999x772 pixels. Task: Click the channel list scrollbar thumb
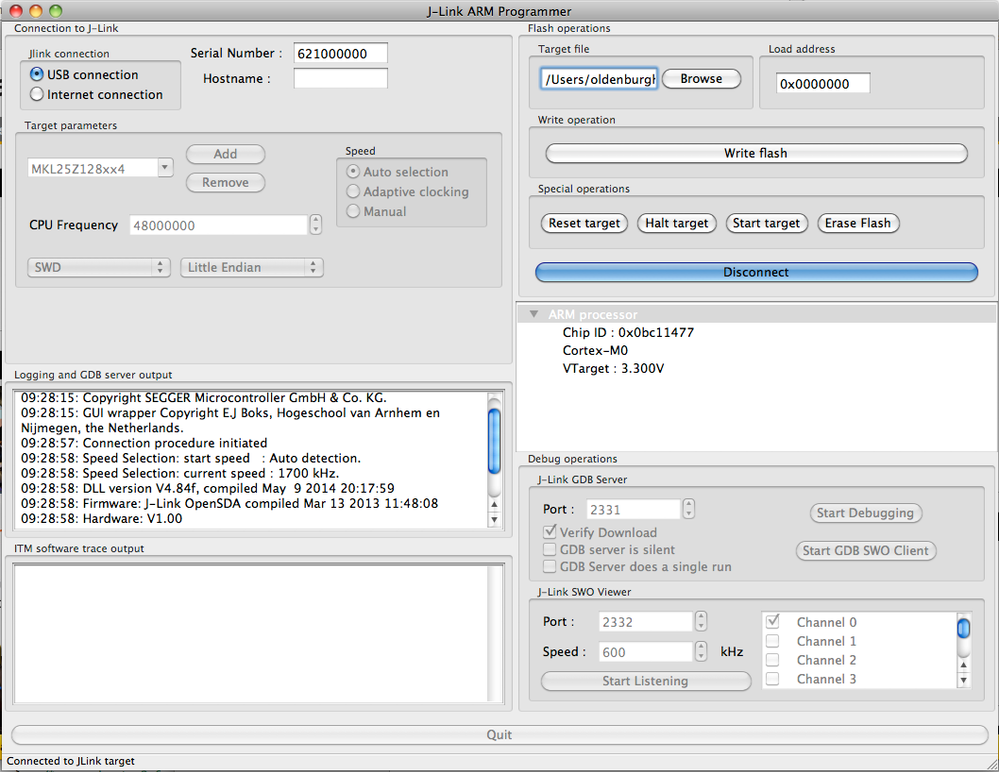(x=963, y=628)
